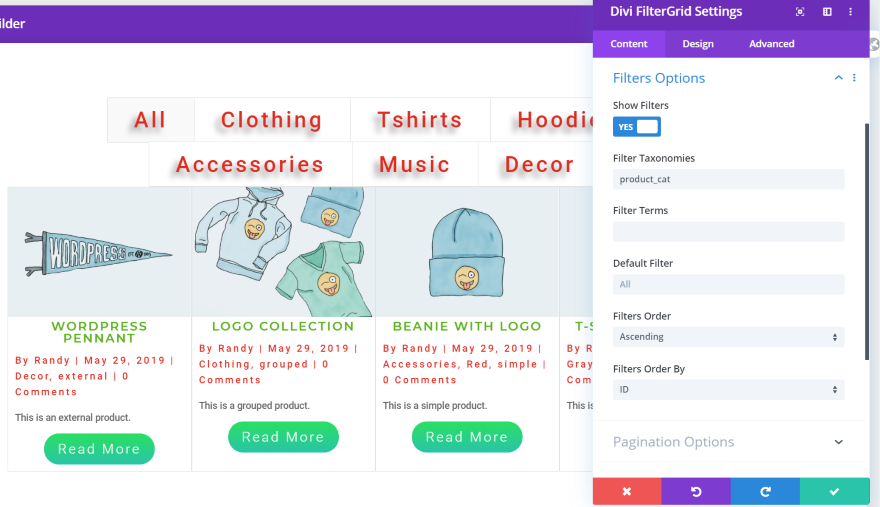Image resolution: width=880 pixels, height=507 pixels.
Task: Toggle the Show Filters YES switch
Action: tap(636, 127)
